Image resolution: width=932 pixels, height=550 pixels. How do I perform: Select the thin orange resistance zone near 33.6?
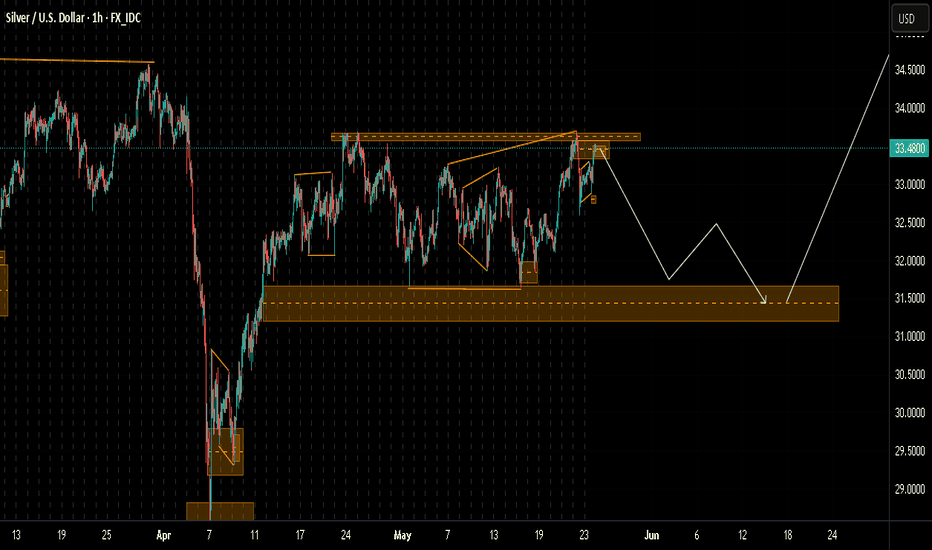click(486, 137)
